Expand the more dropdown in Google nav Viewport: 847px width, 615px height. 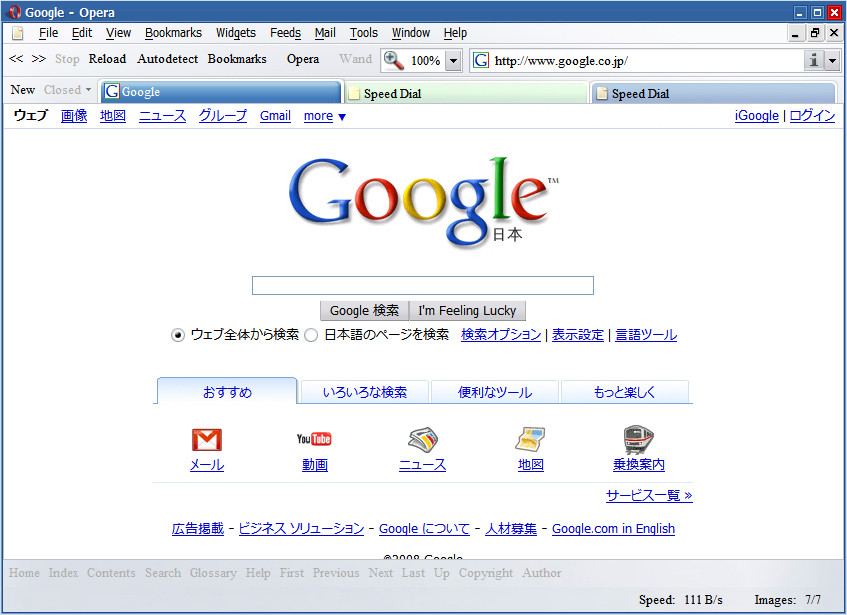point(324,116)
